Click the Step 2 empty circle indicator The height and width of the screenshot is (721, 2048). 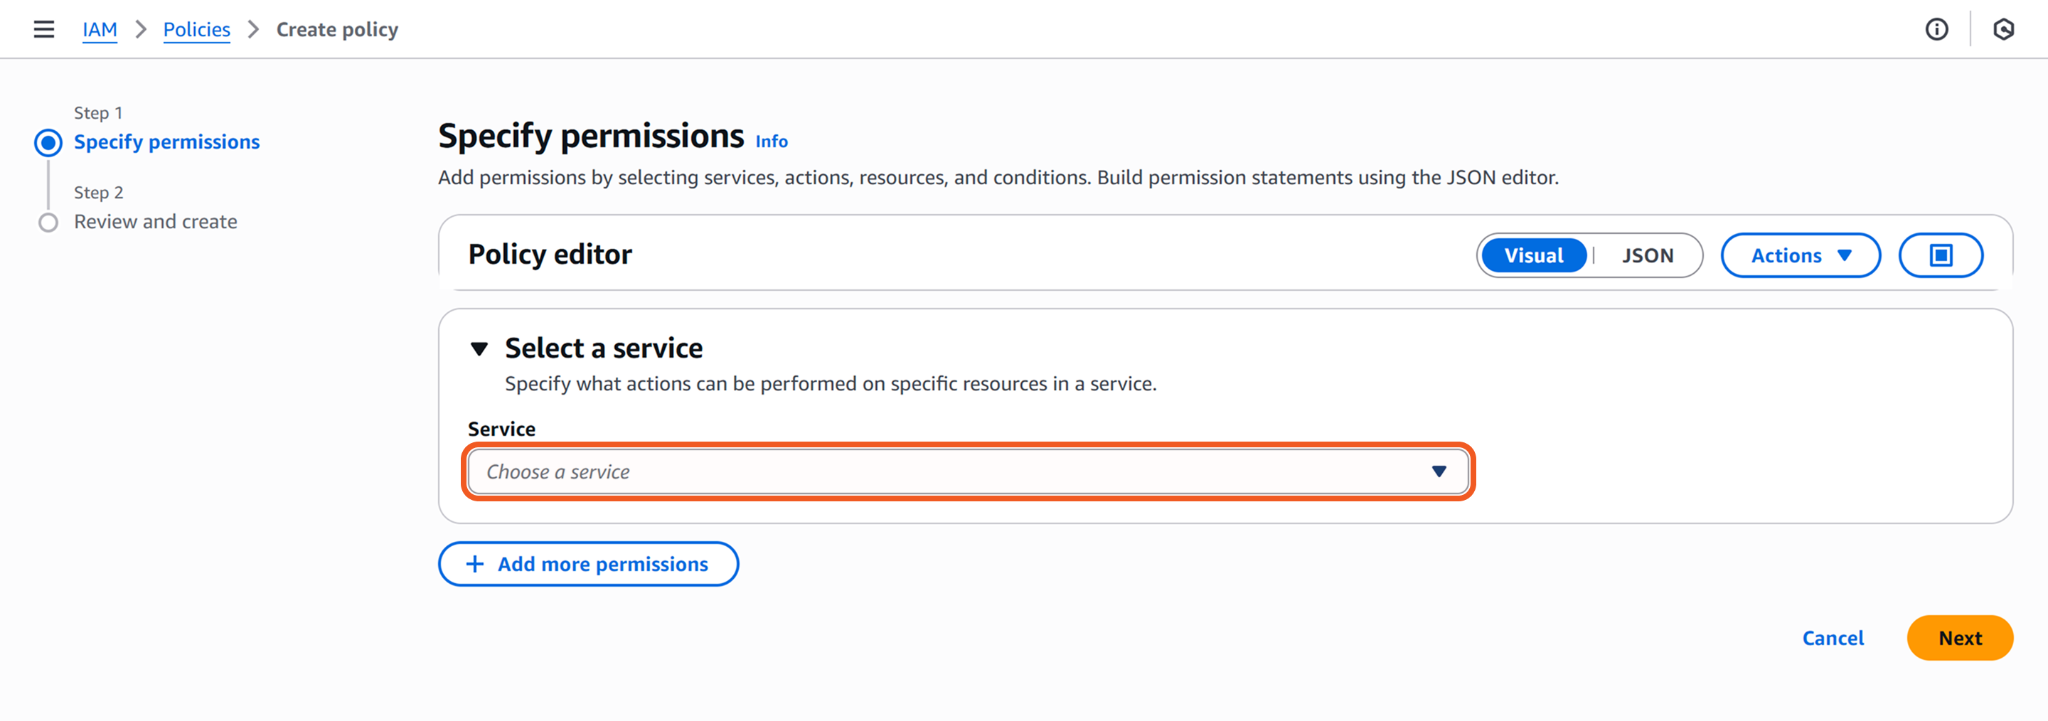pos(48,222)
